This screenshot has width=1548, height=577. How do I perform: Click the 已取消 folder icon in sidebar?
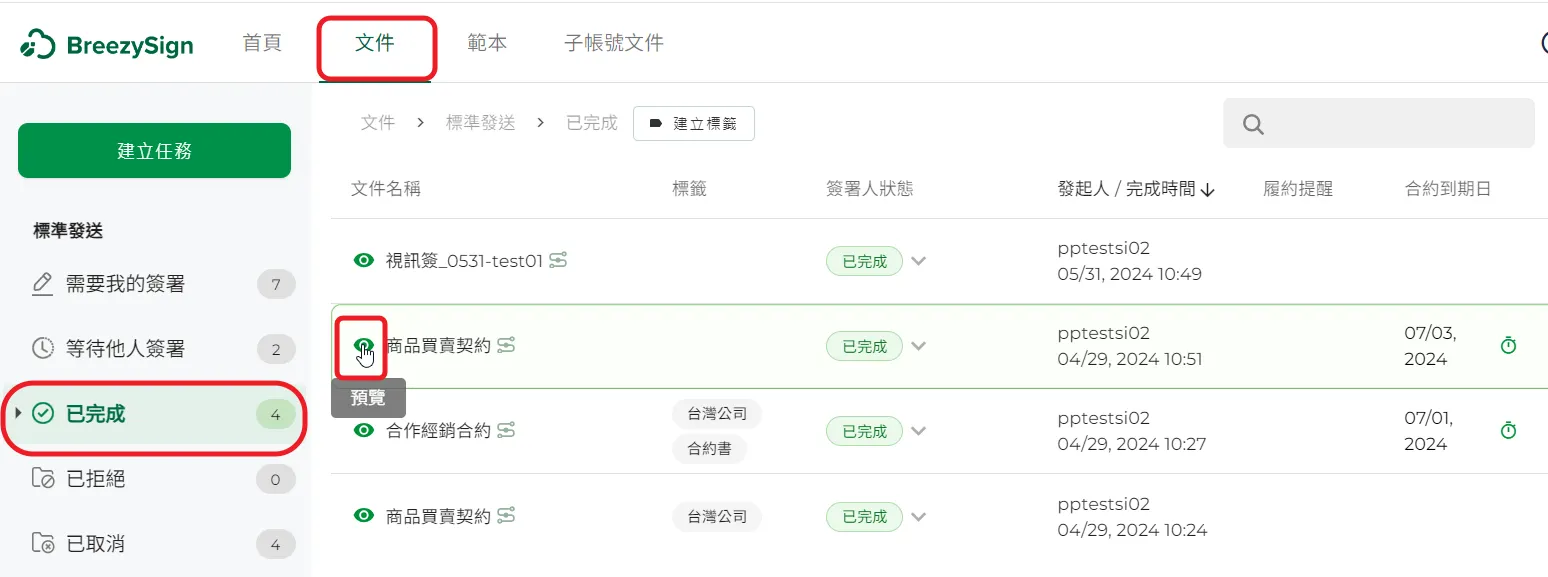[43, 544]
